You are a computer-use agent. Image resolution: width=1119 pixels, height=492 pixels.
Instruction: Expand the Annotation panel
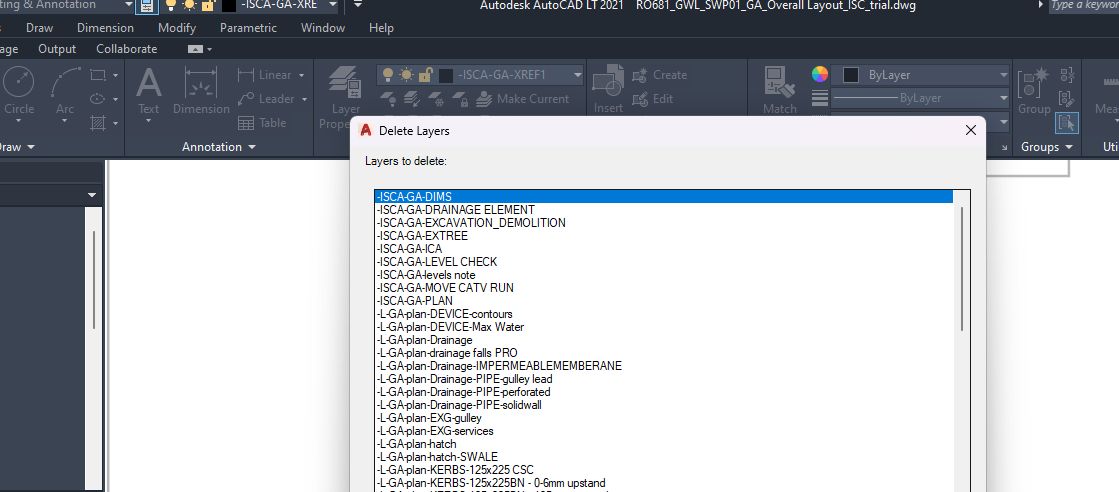pos(218,147)
